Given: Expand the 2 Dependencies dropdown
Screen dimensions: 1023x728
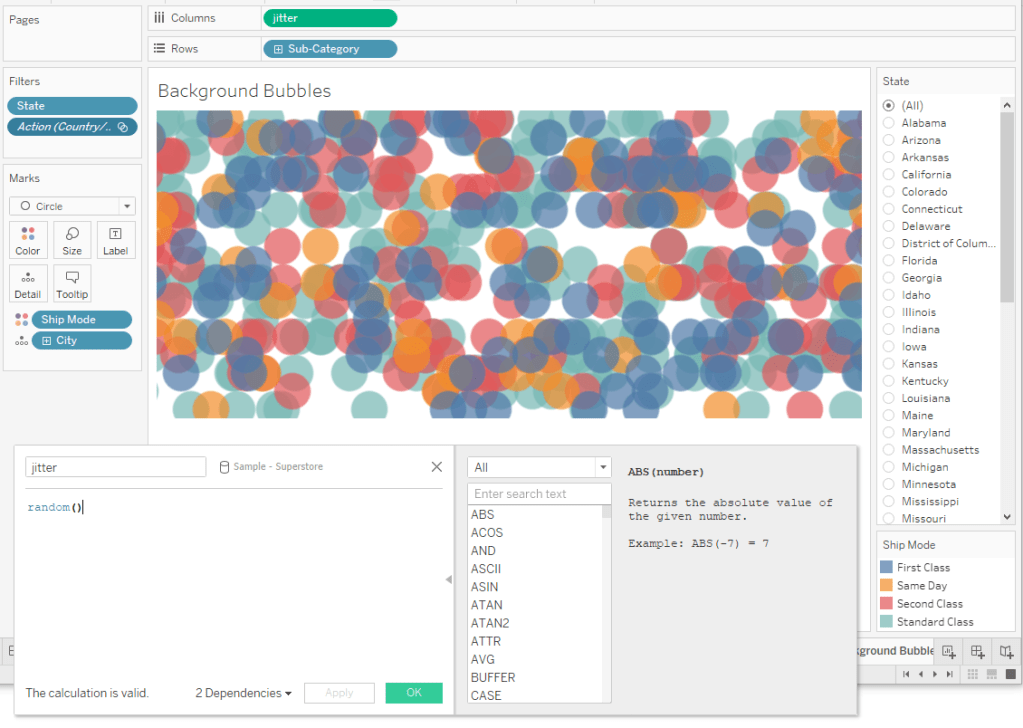Looking at the screenshot, I should 244,693.
